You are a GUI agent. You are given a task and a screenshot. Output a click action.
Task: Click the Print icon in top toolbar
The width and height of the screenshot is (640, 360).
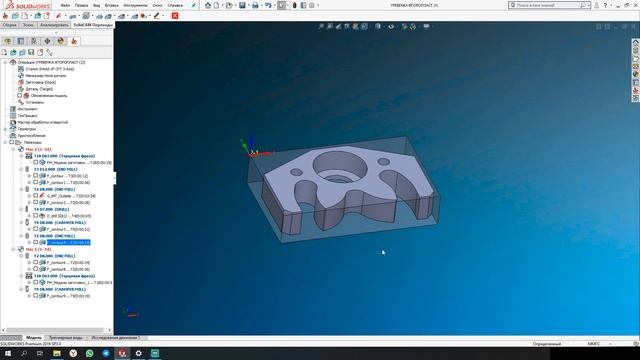click(x=255, y=5)
